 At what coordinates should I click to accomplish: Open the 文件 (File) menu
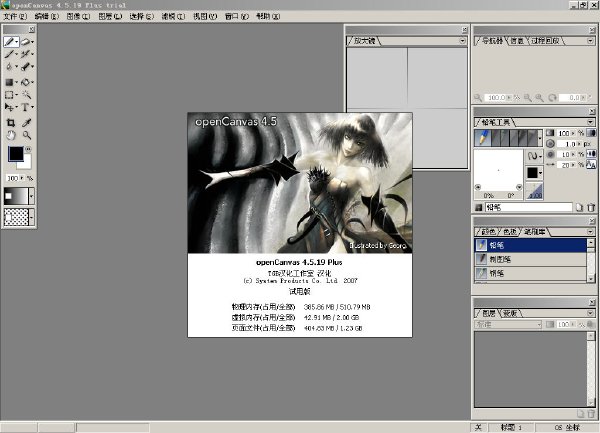click(x=15, y=16)
